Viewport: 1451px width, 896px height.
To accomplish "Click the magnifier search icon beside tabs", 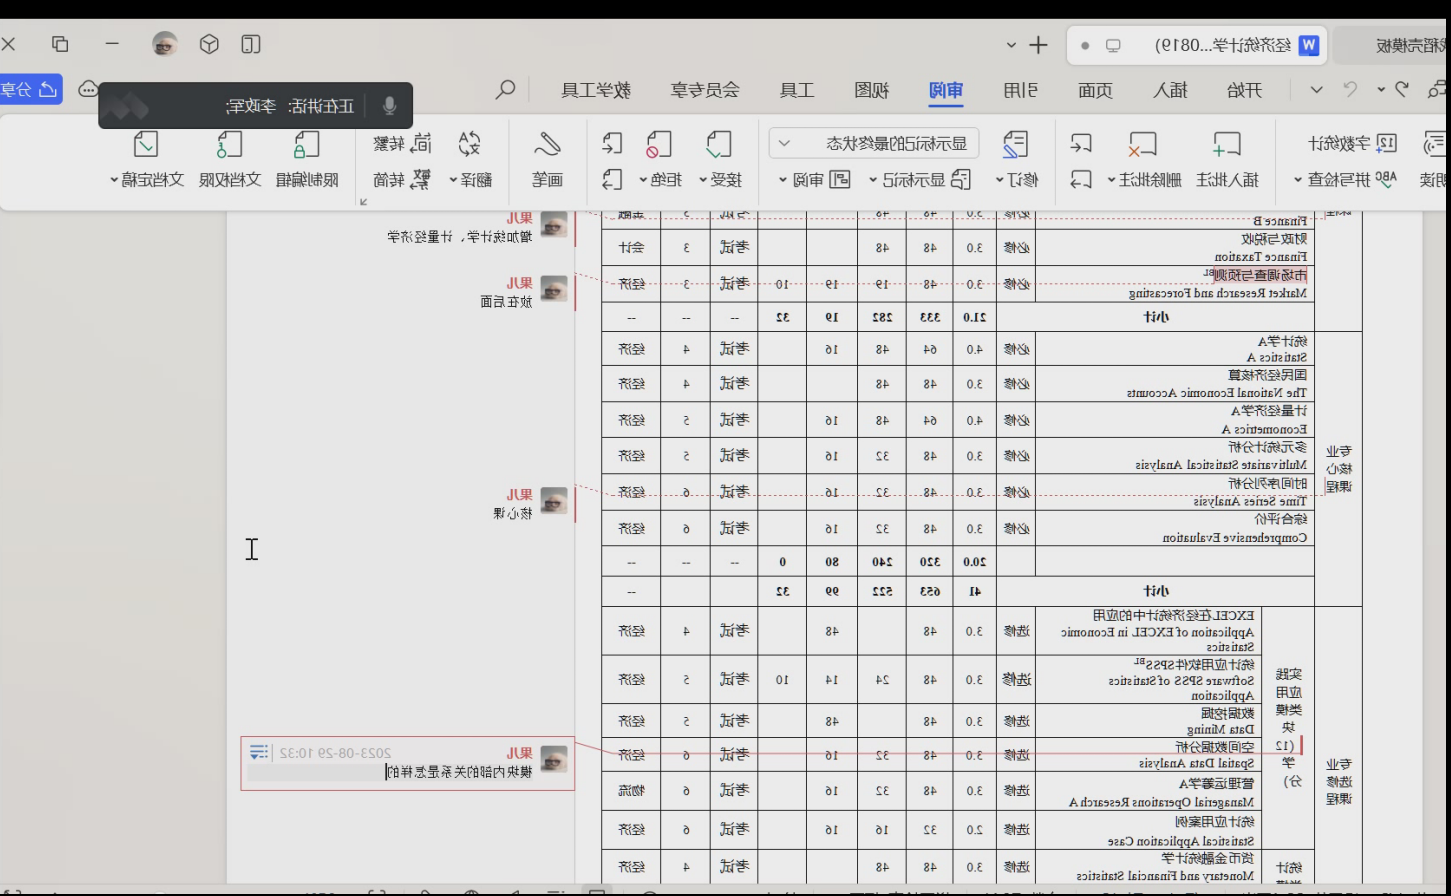I will click(507, 90).
